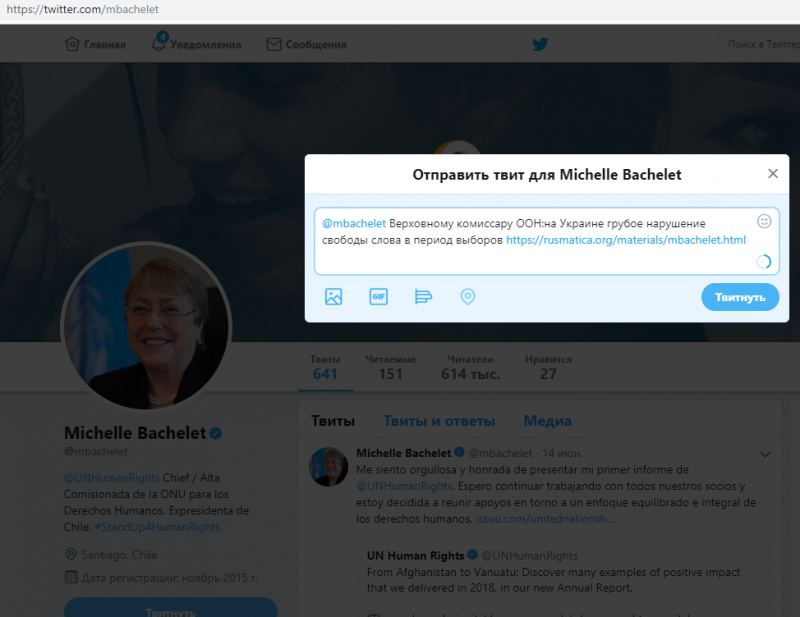This screenshot has height=617, width=800.
Task: Send tweet with Твитнуть button in dialog
Action: point(740,297)
